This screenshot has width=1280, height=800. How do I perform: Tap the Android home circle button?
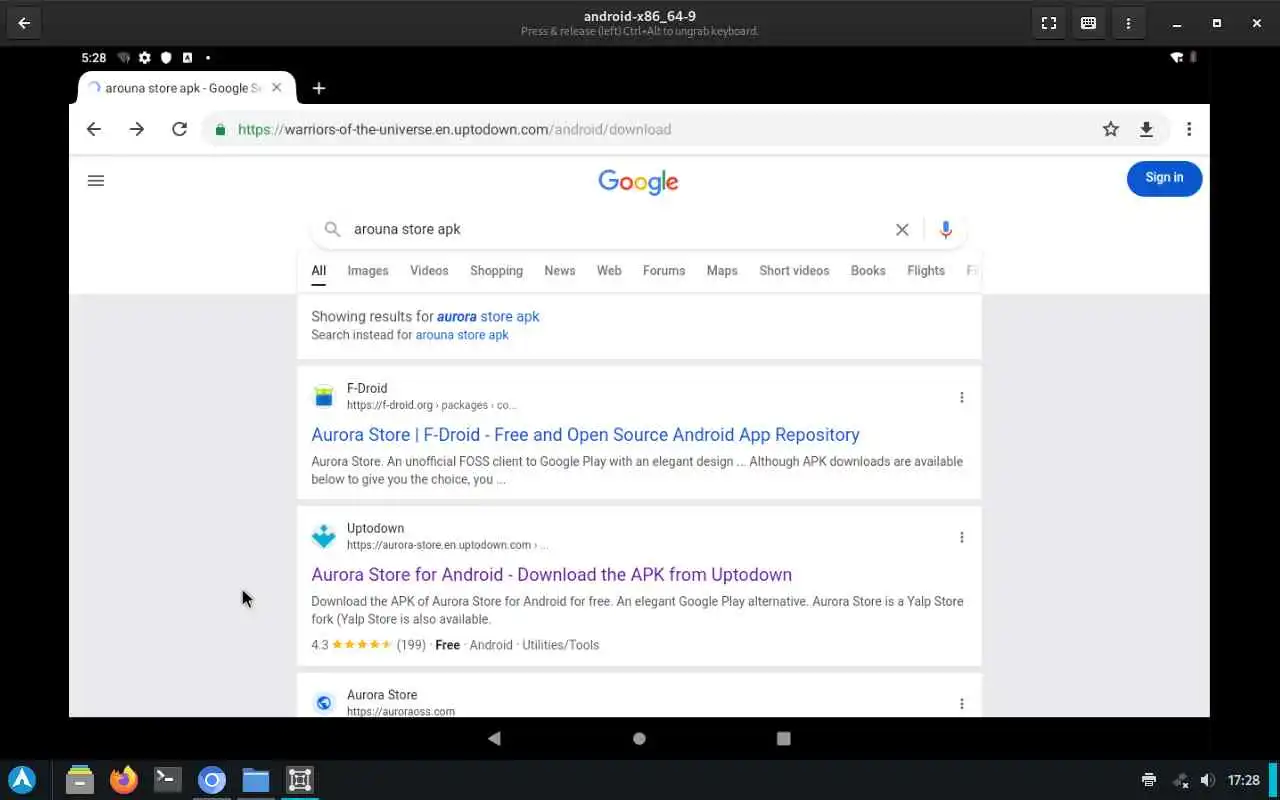click(x=639, y=738)
